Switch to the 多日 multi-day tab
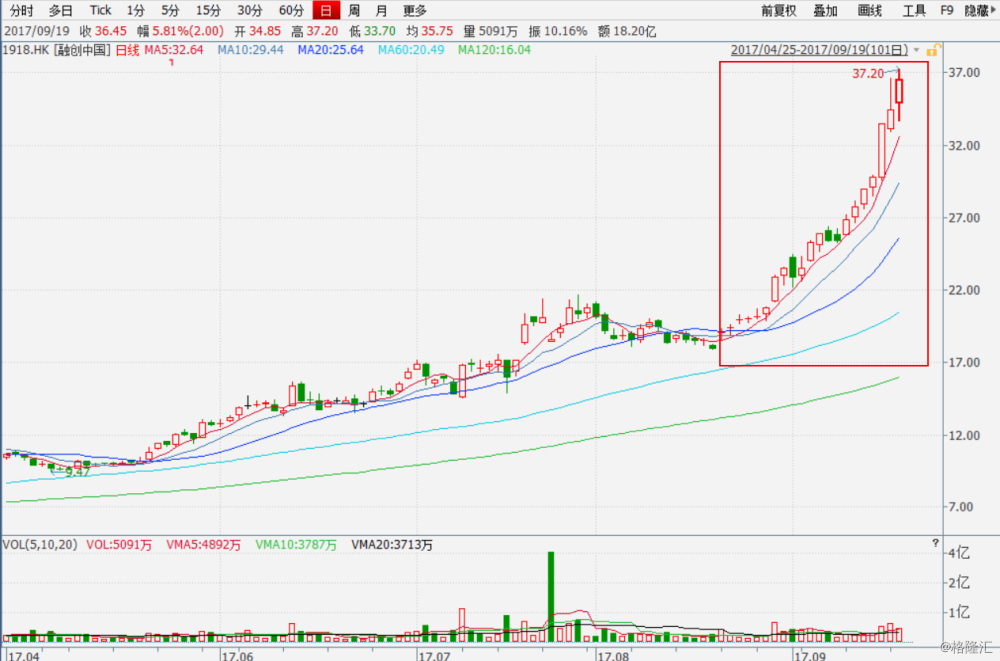 [x=61, y=10]
